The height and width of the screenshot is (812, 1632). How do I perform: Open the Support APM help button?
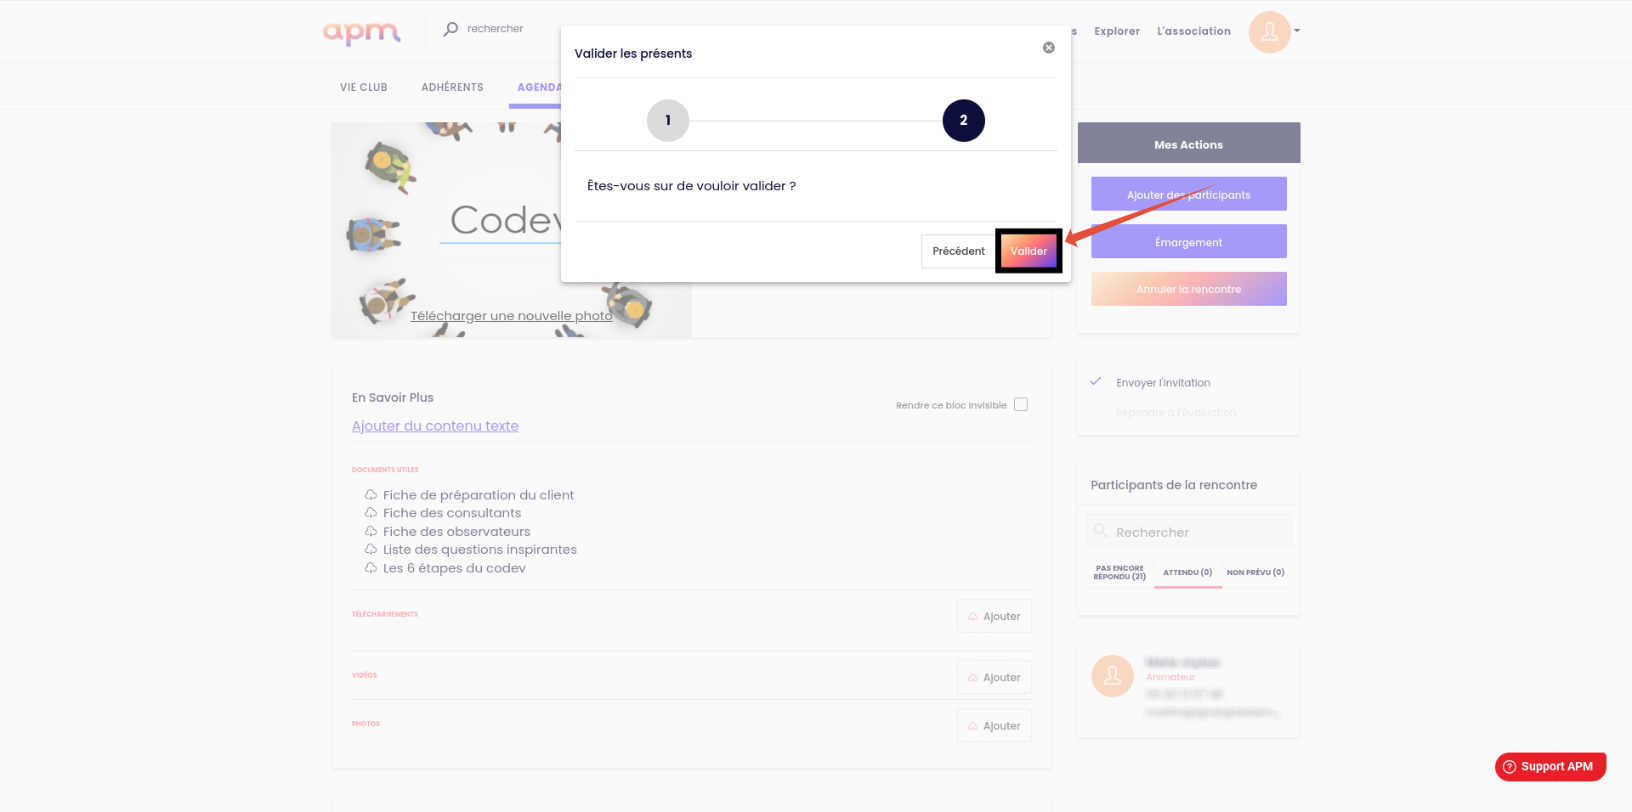click(x=1550, y=766)
